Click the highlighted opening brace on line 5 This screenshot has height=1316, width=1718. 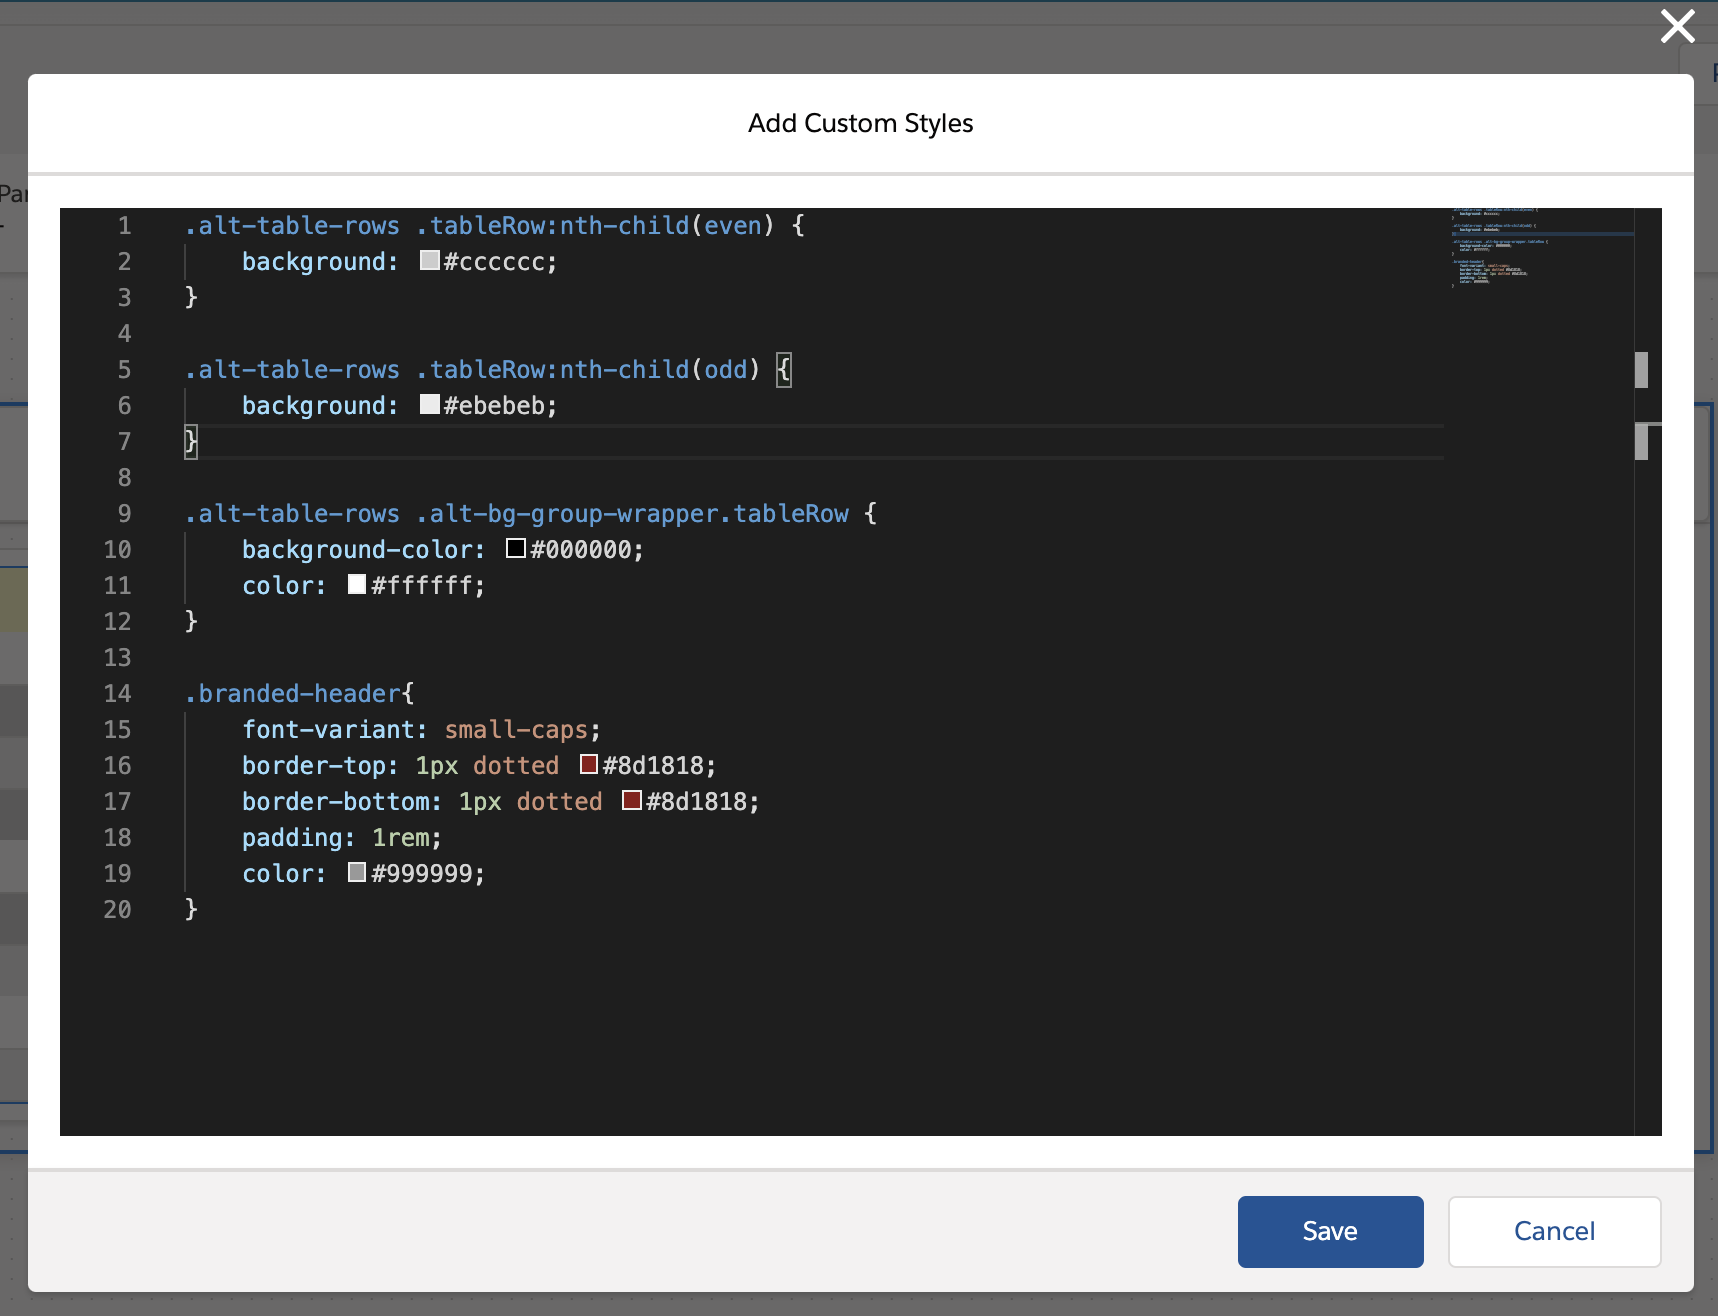pyautogui.click(x=784, y=370)
